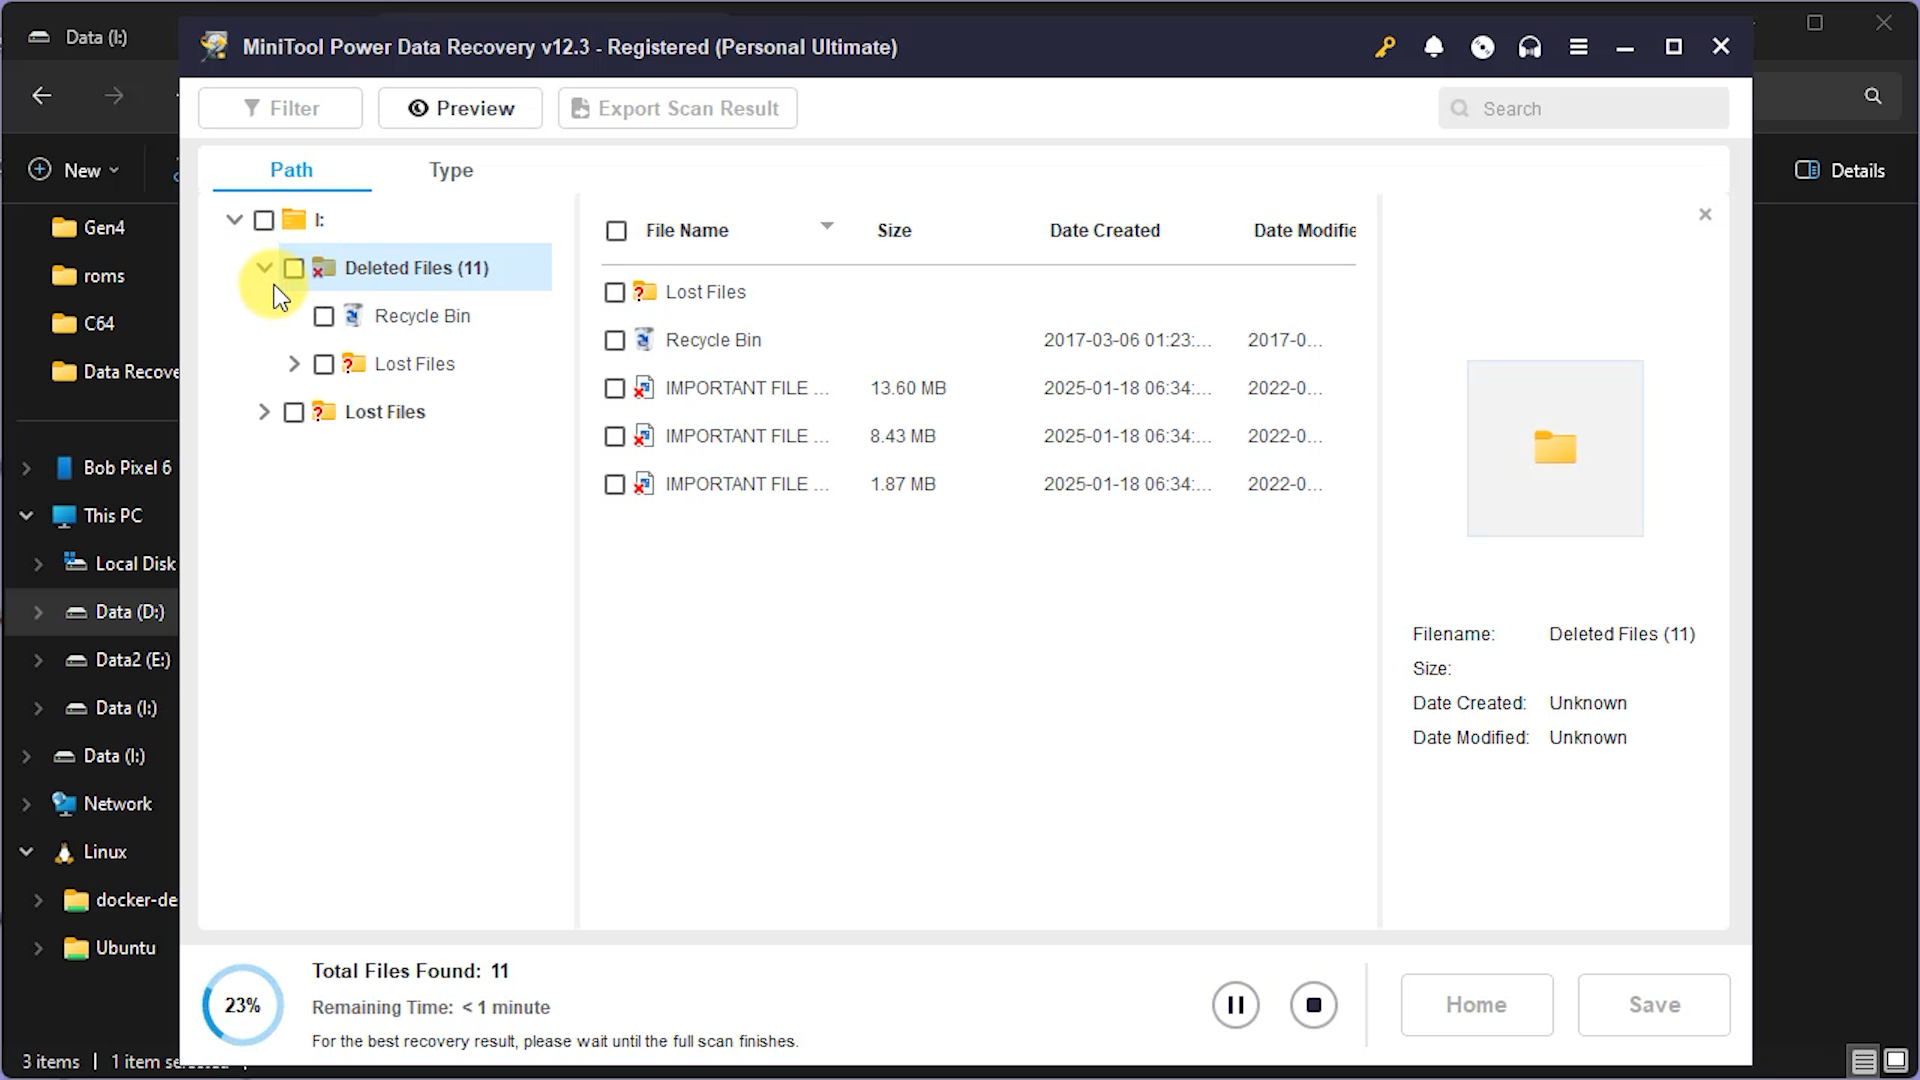Click the folder preview thumbnail
Image resolution: width=1920 pixels, height=1080 pixels.
pyautogui.click(x=1555, y=448)
